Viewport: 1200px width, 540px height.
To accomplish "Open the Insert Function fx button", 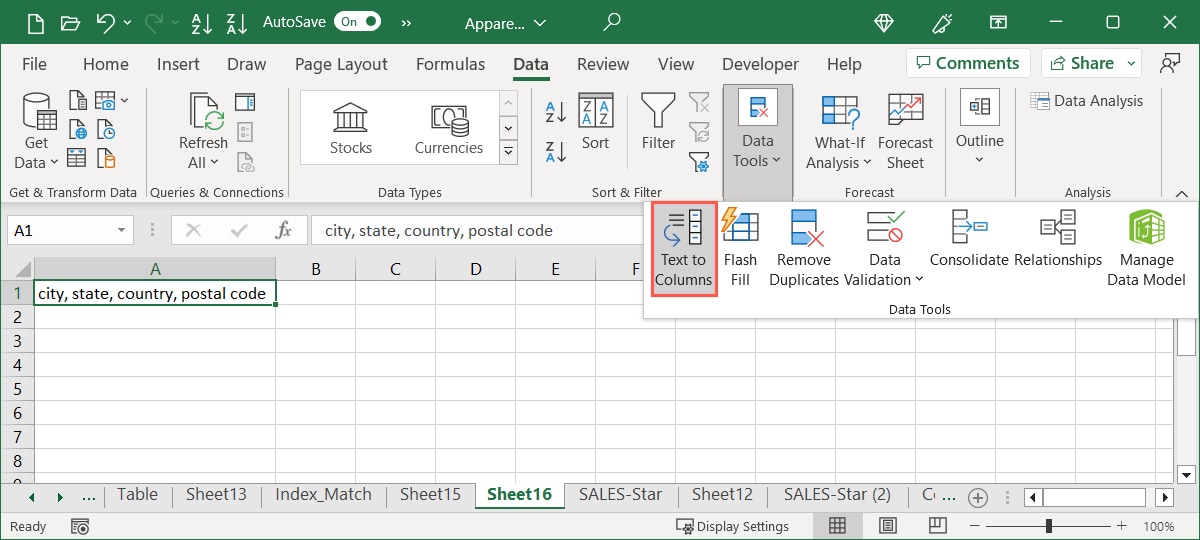I will [283, 230].
